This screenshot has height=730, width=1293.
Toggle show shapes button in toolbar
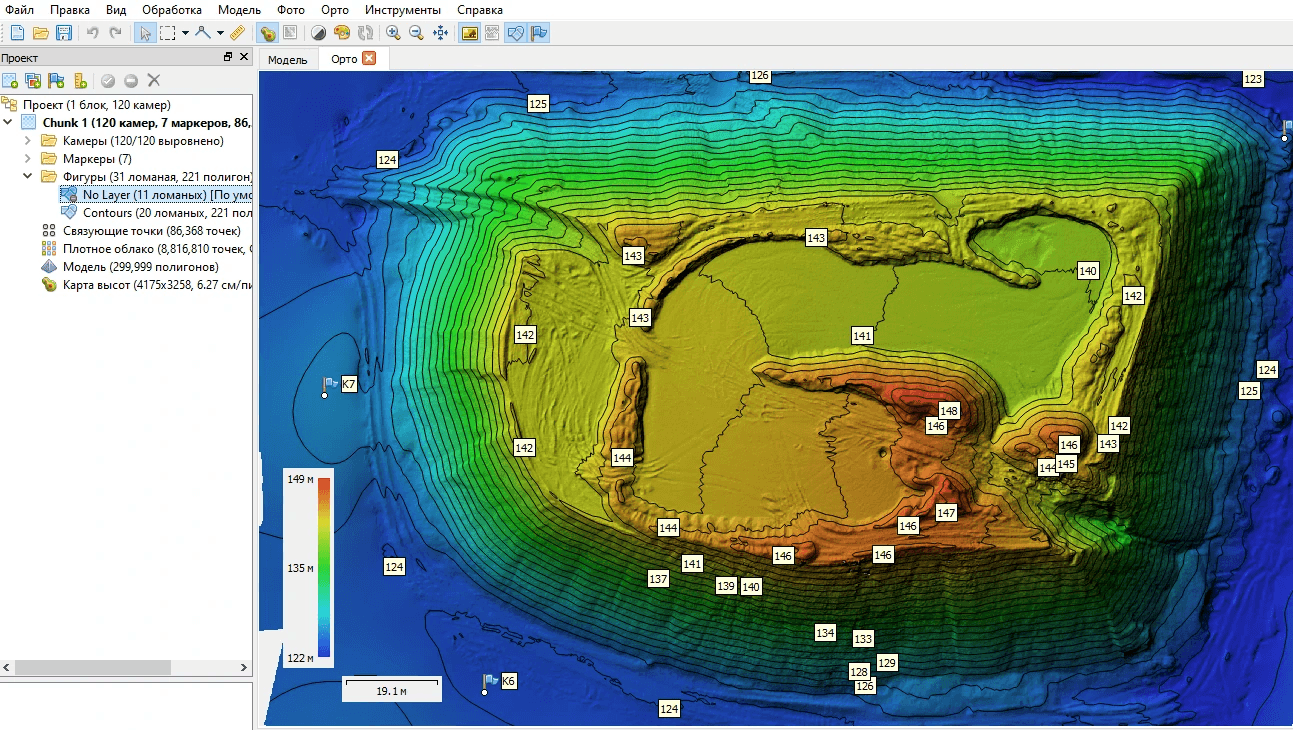point(515,33)
